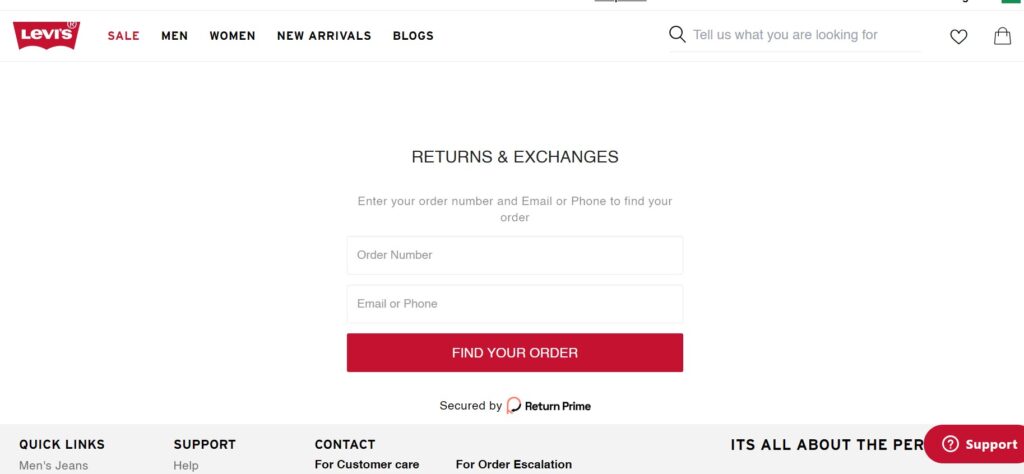Click the search magnifier icon
Image resolution: width=1024 pixels, height=474 pixels.
pyautogui.click(x=677, y=34)
